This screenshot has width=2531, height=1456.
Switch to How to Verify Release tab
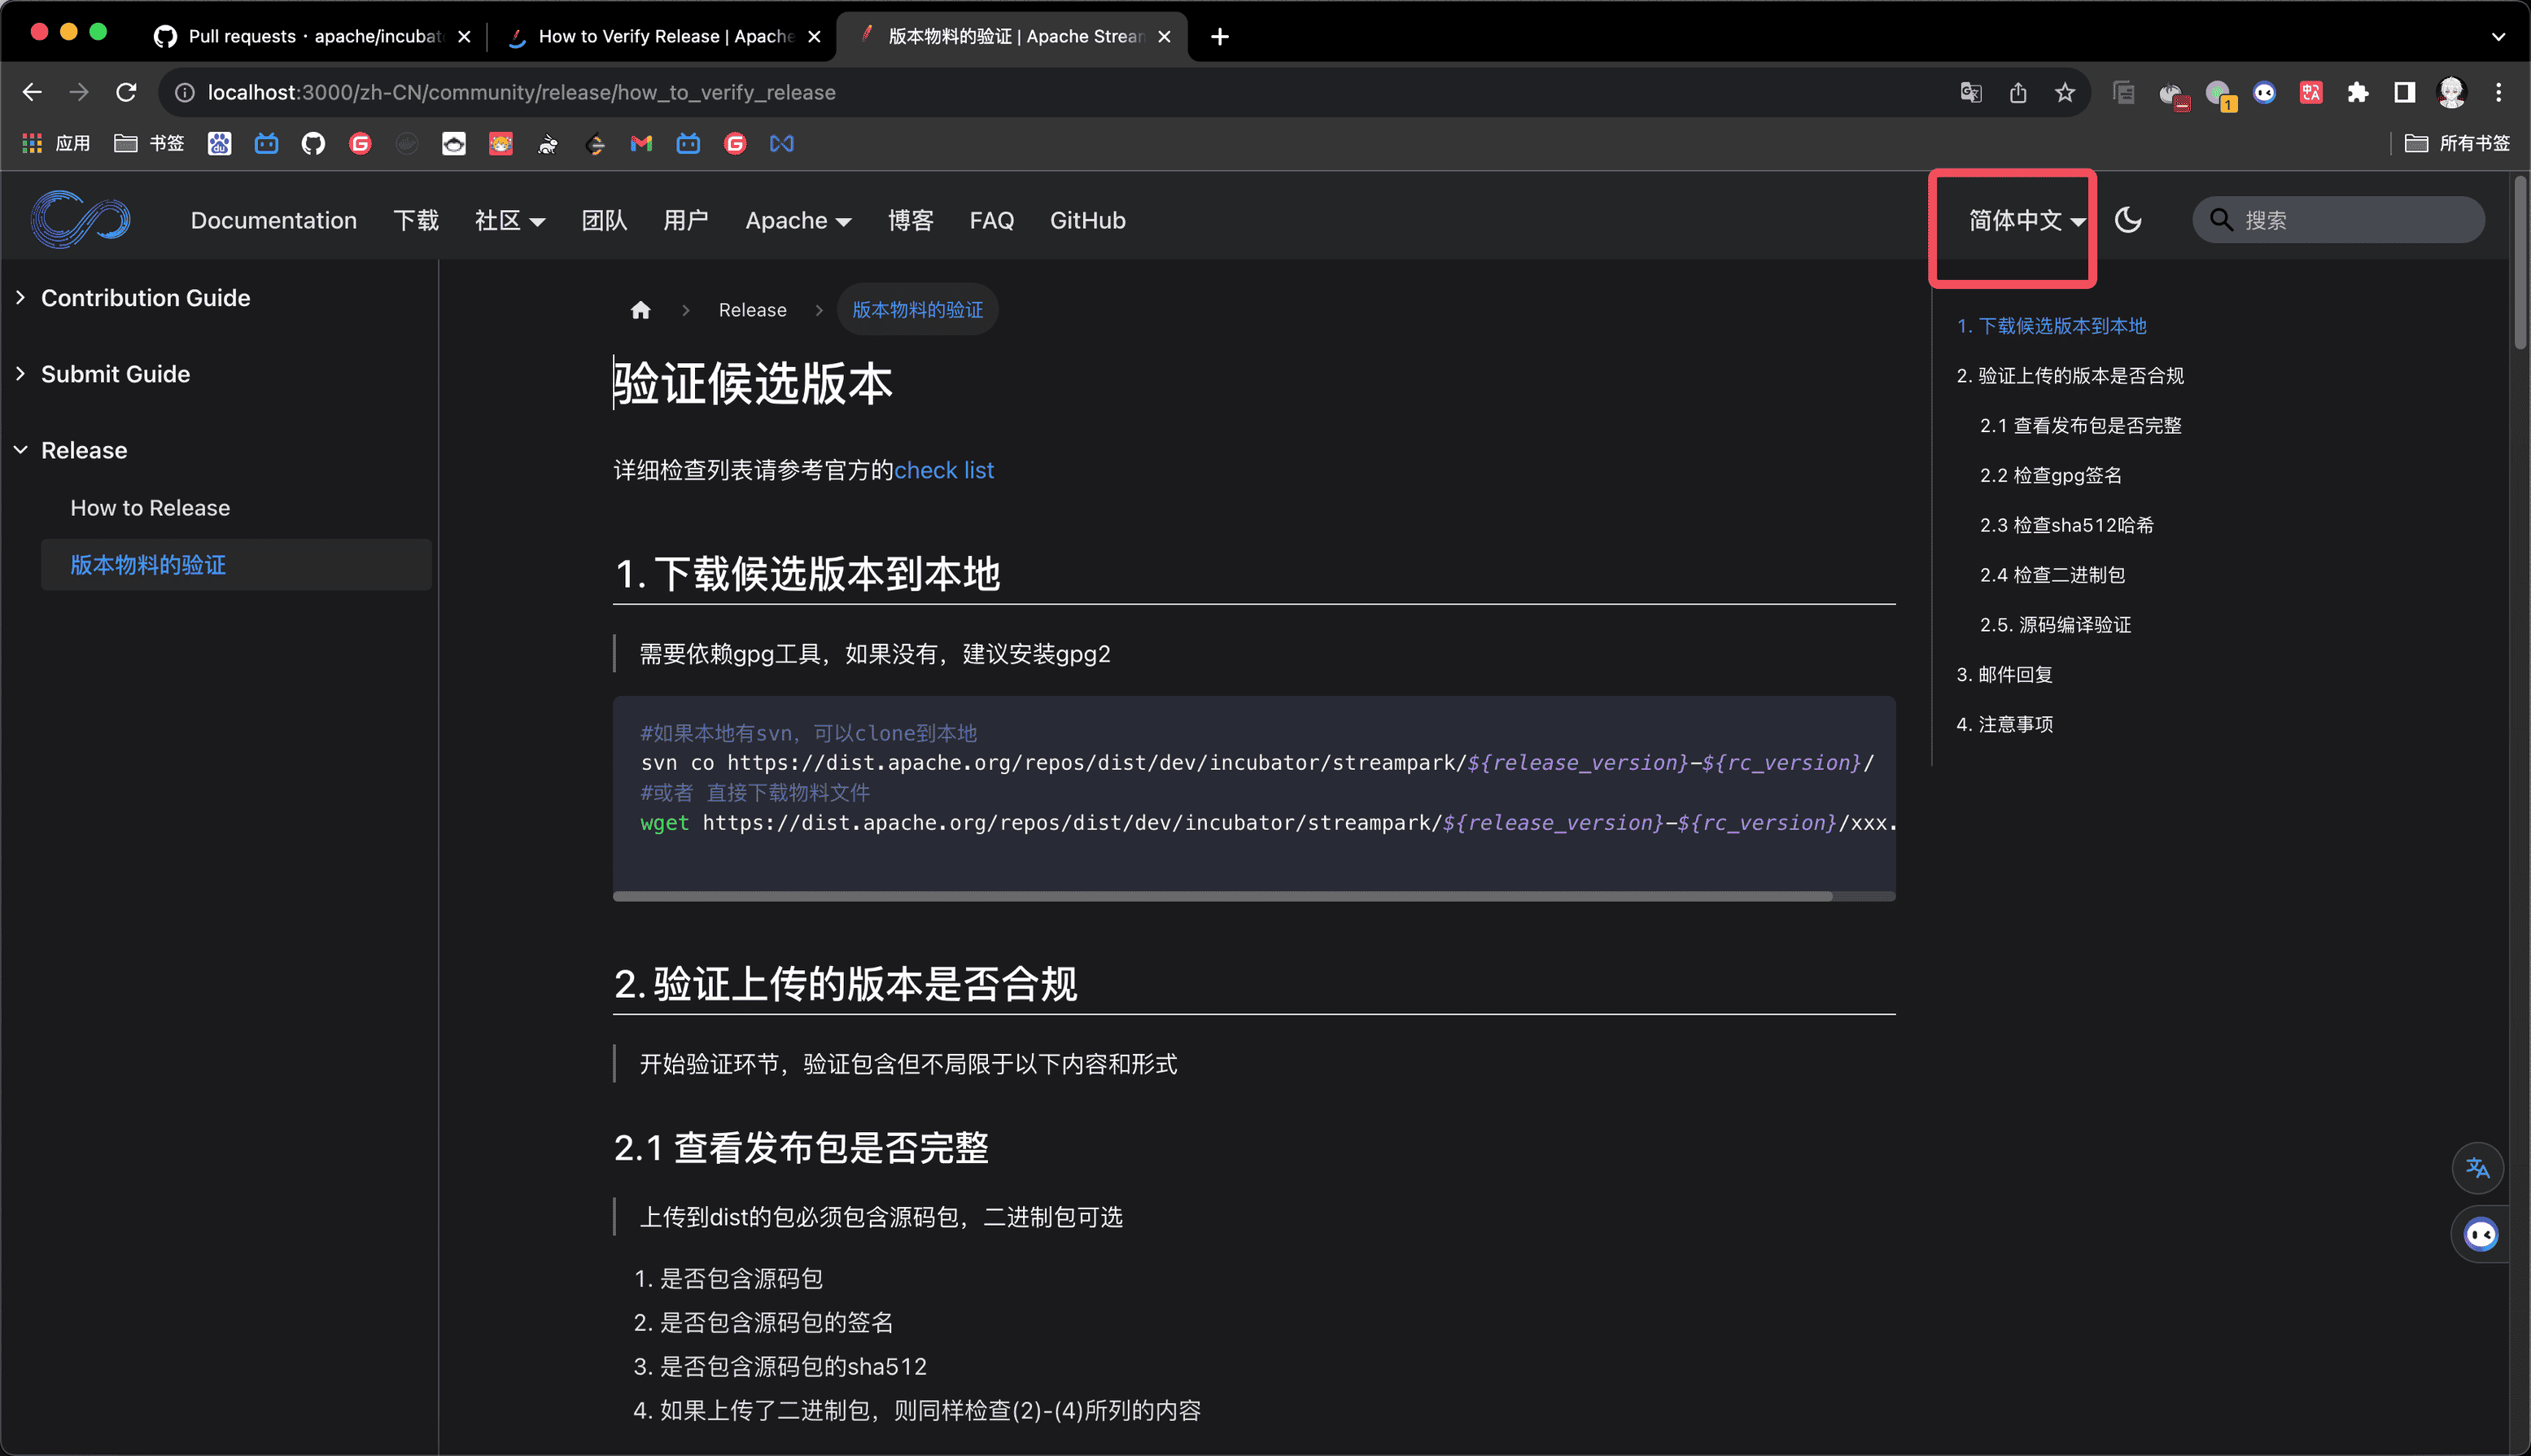click(x=665, y=37)
